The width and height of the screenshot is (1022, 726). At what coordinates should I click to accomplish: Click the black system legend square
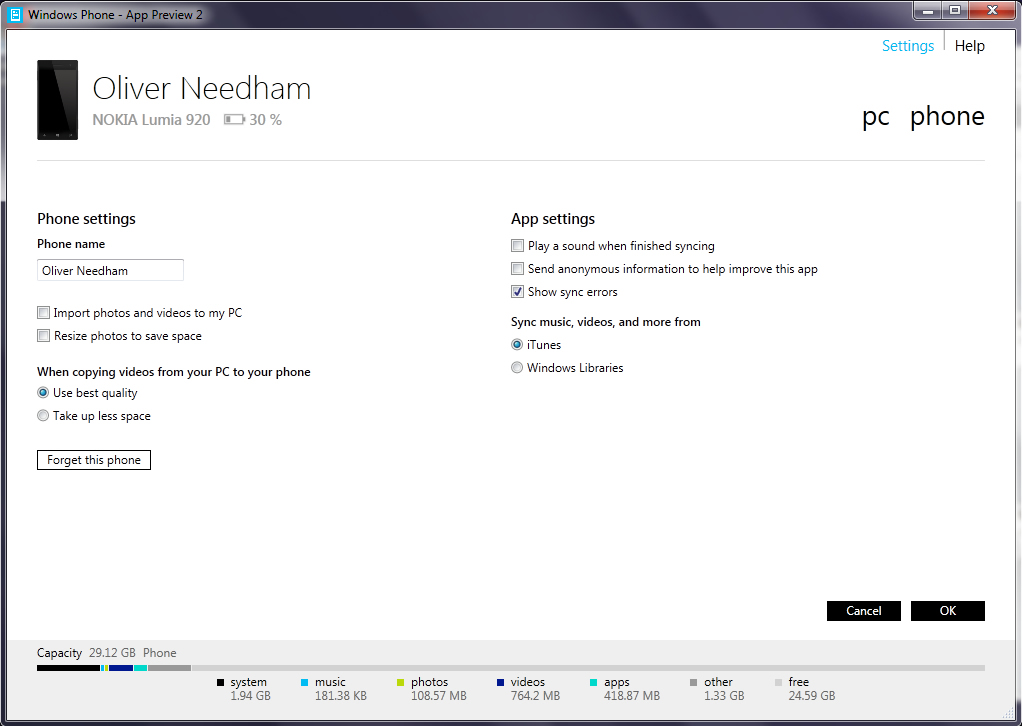pos(220,682)
